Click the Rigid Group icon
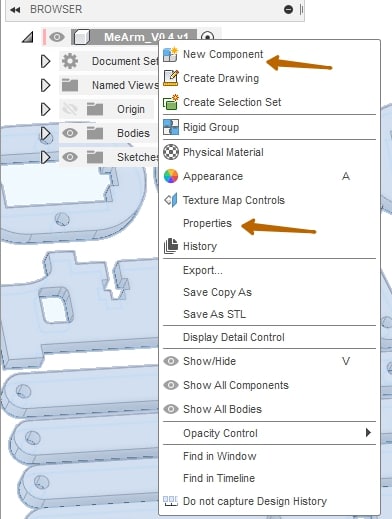The image size is (392, 519). pos(171,127)
